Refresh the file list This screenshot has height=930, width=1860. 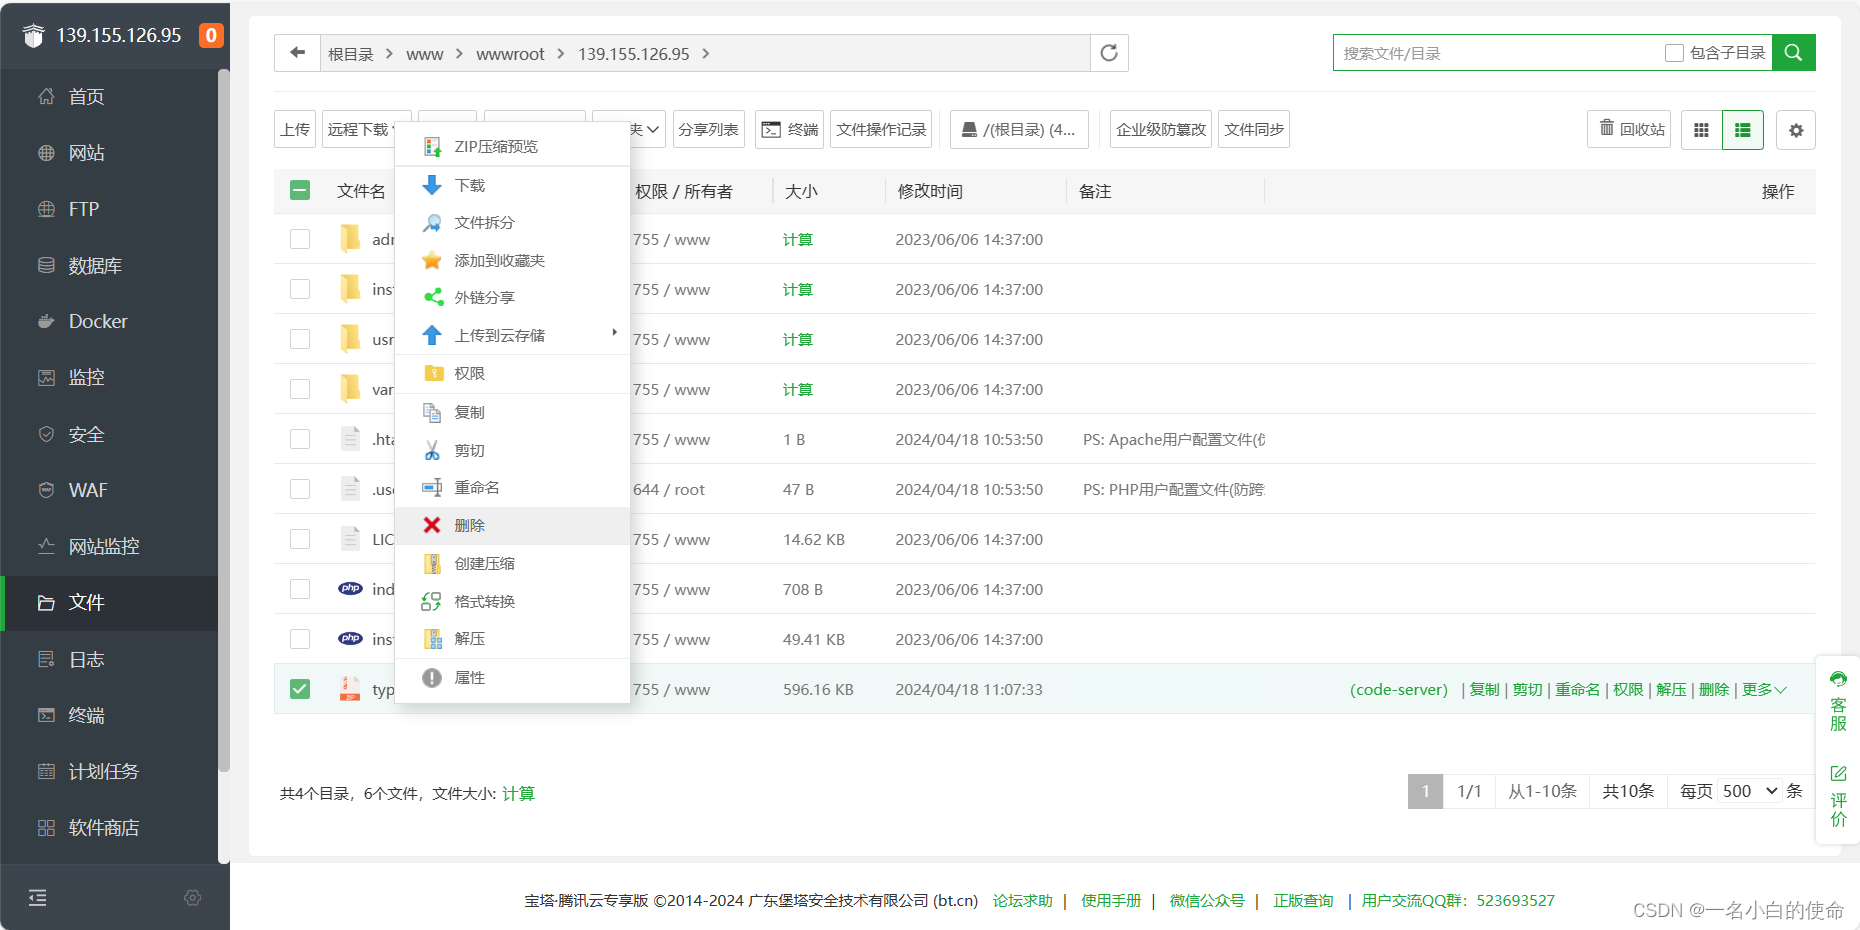coord(1109,53)
